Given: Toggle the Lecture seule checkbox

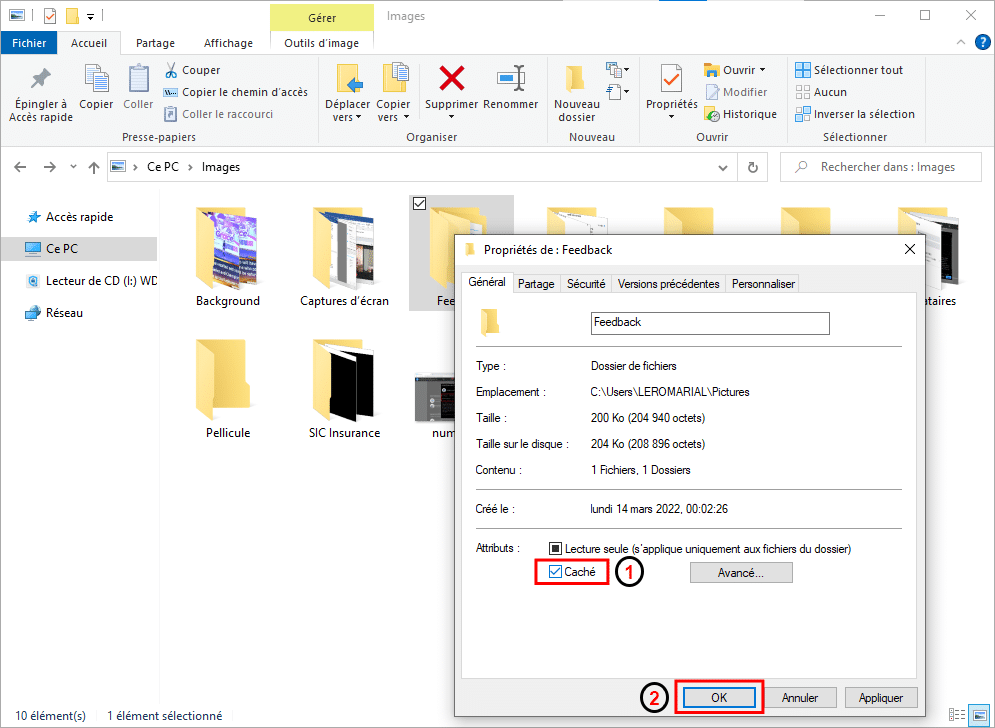Looking at the screenshot, I should pyautogui.click(x=555, y=548).
